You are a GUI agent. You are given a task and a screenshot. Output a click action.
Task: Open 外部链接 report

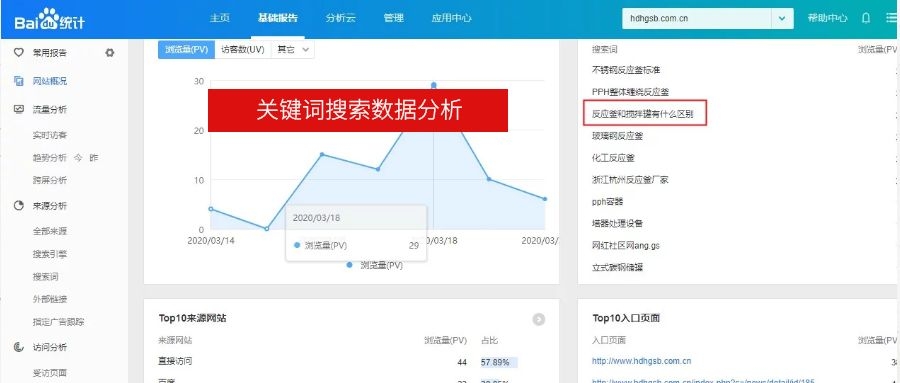(x=49, y=299)
